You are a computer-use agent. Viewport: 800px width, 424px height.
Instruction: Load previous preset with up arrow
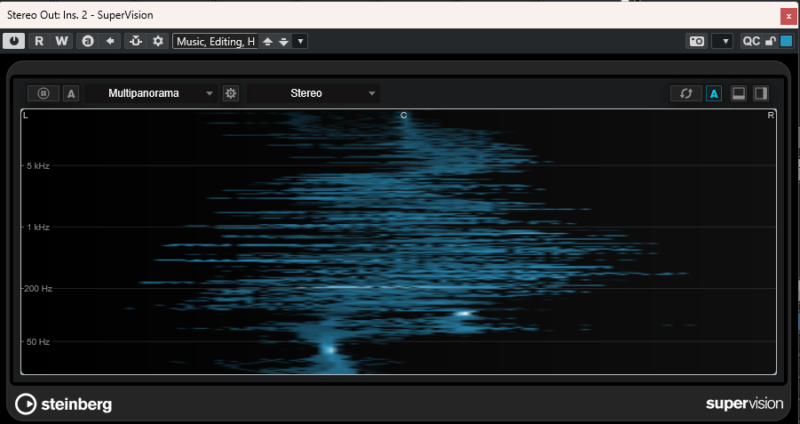tap(267, 41)
